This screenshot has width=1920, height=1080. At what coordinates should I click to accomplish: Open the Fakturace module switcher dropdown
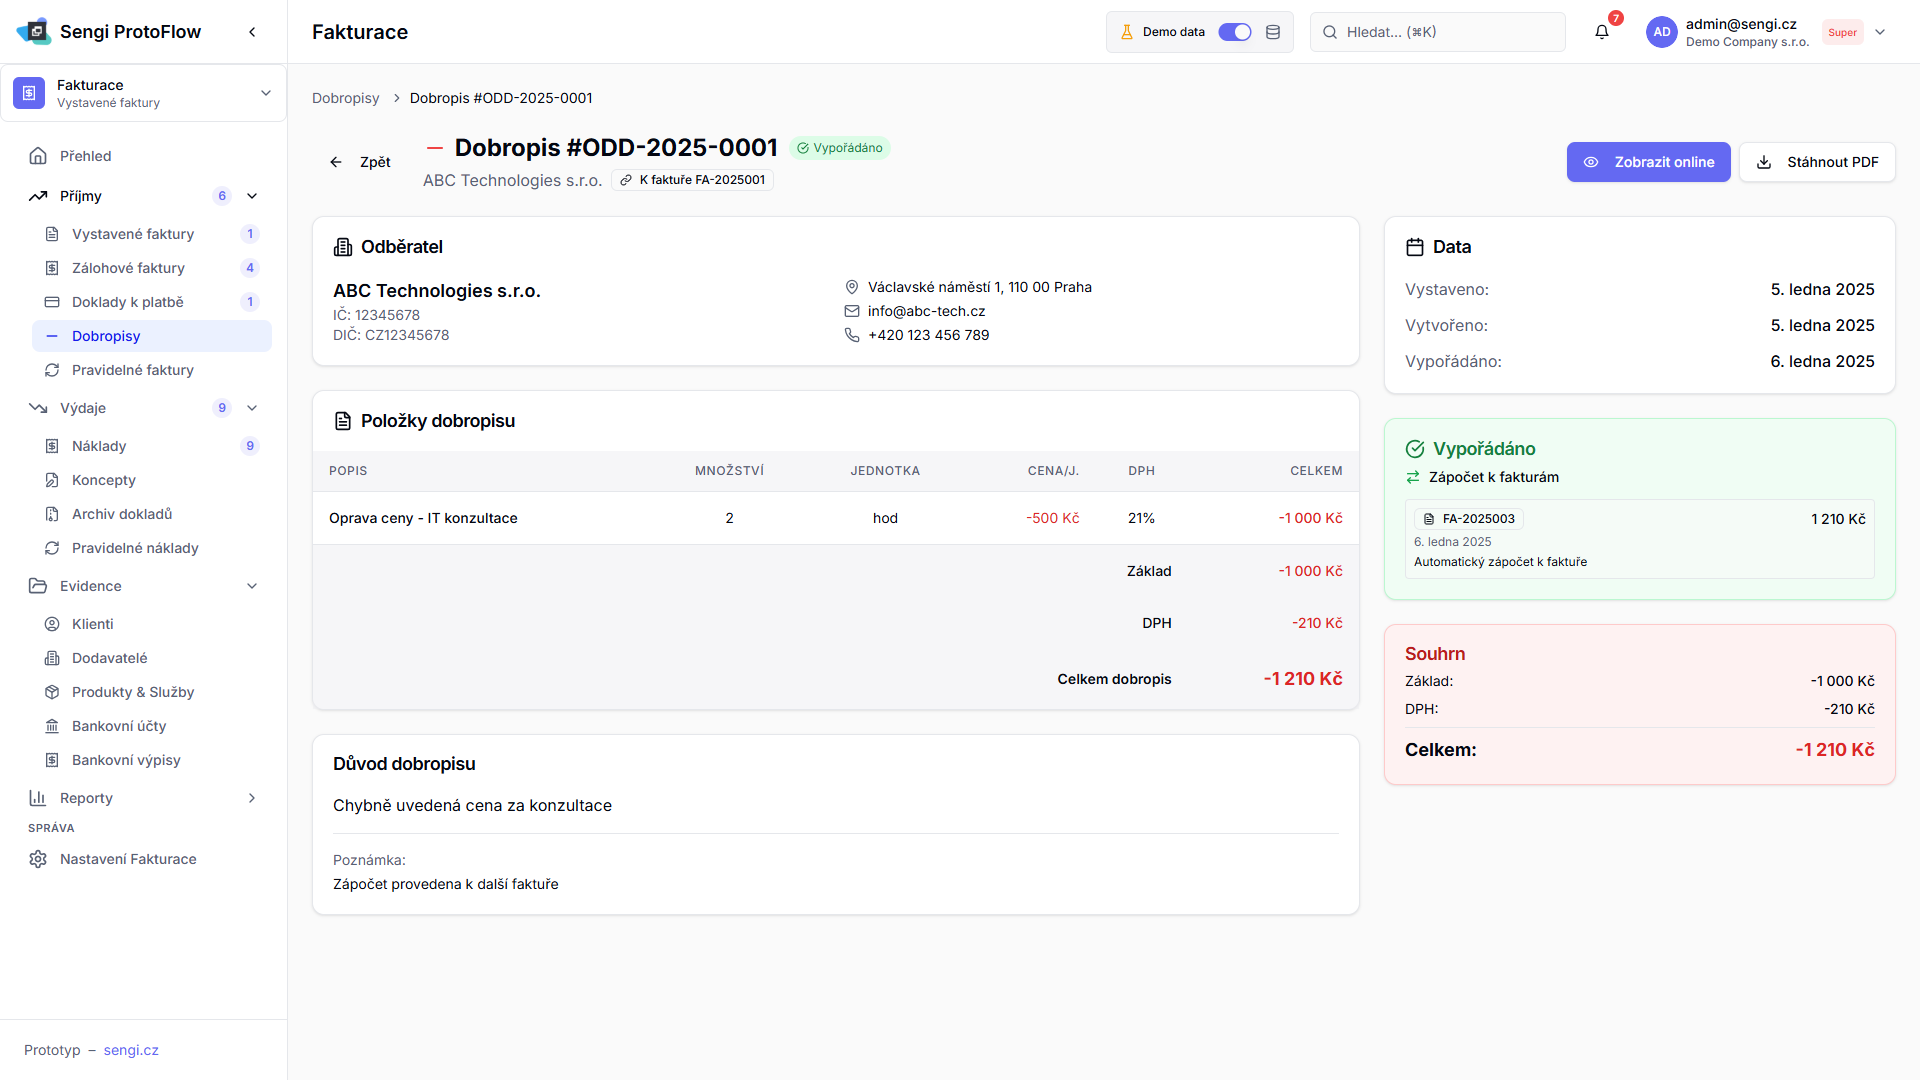(x=265, y=93)
